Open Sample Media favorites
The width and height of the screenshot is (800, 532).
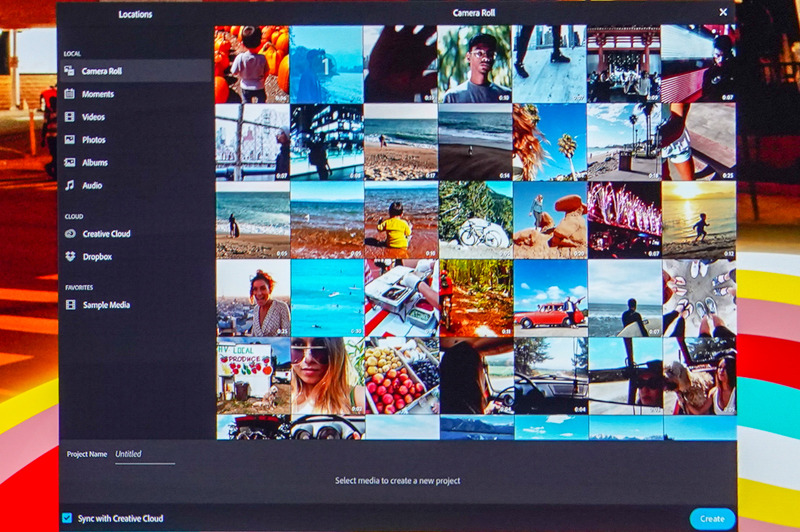click(136, 305)
